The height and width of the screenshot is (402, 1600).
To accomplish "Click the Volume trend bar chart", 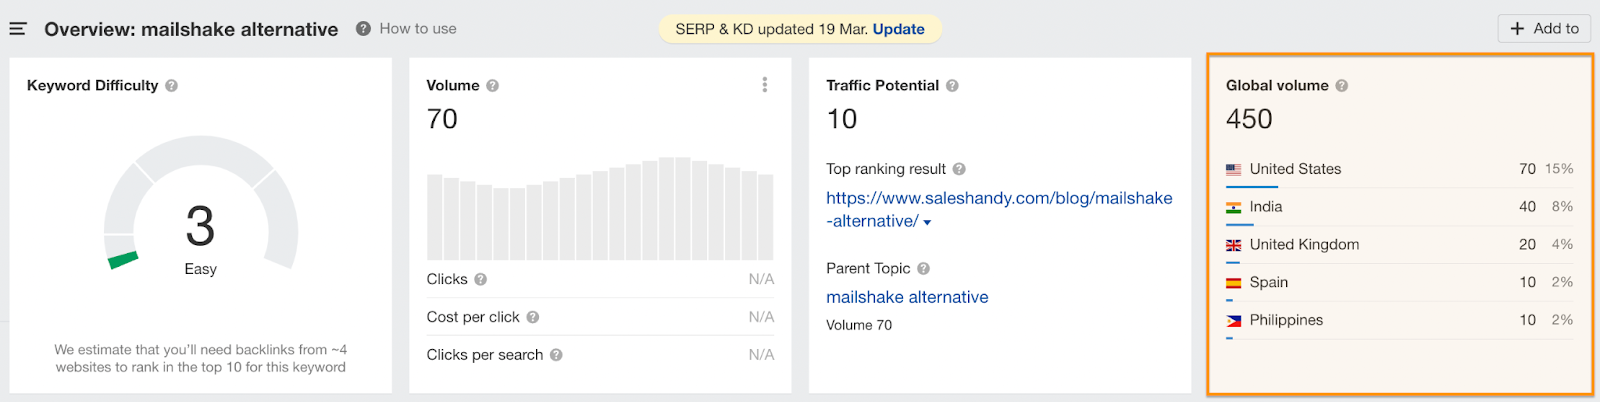I will tap(600, 208).
